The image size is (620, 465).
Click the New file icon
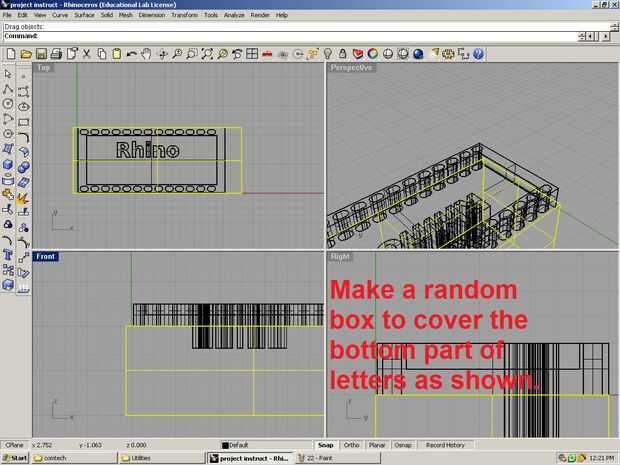click(11, 54)
